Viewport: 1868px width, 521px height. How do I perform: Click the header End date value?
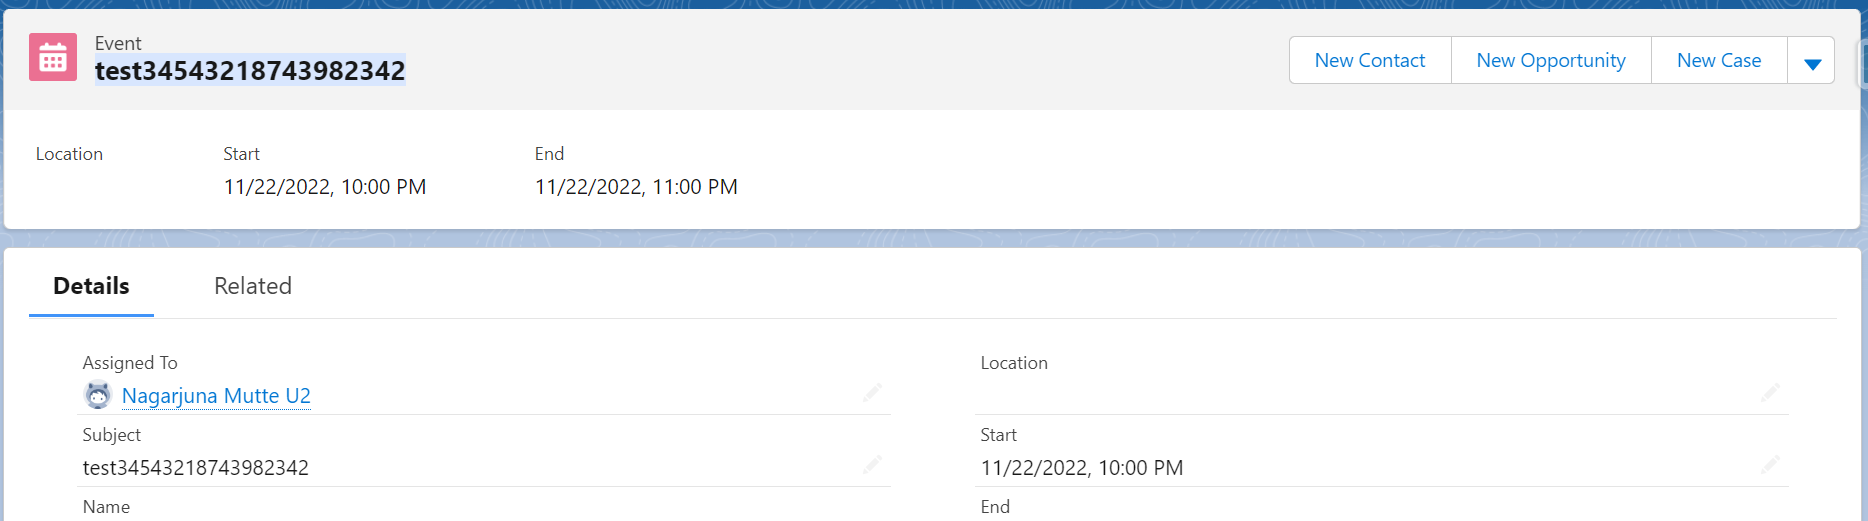click(636, 187)
